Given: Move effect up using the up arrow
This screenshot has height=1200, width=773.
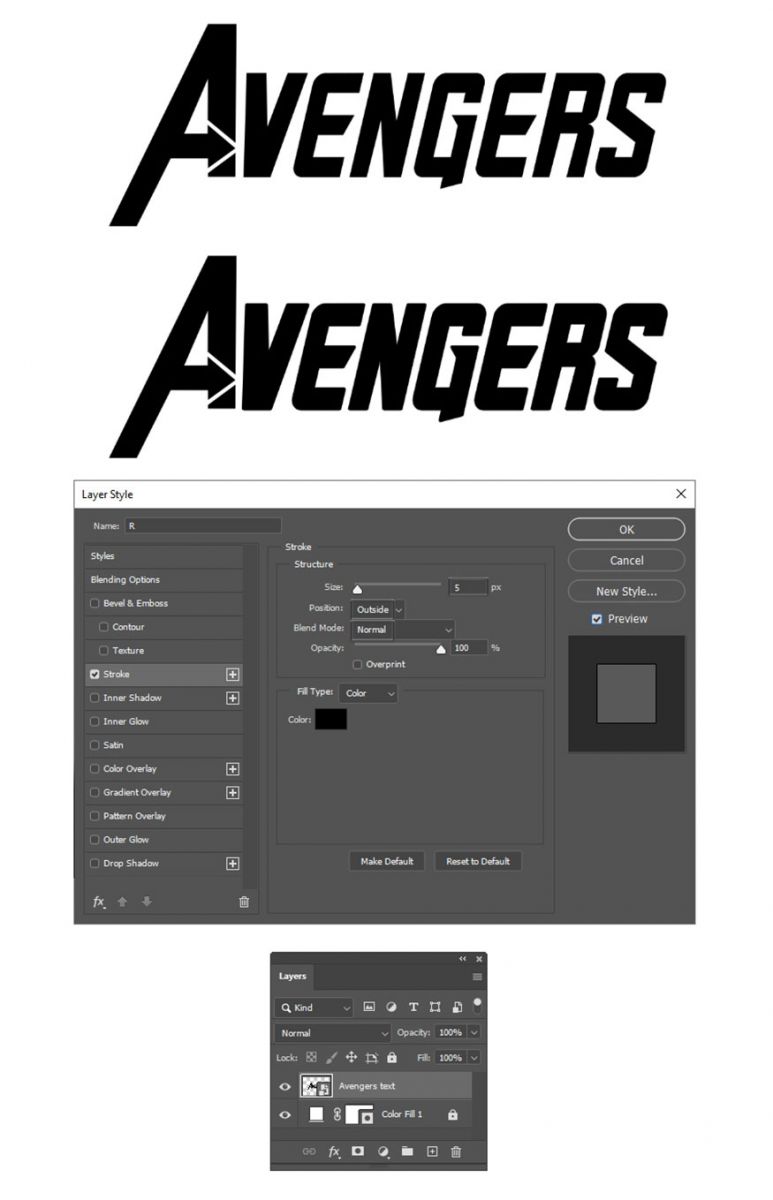Looking at the screenshot, I should (123, 902).
